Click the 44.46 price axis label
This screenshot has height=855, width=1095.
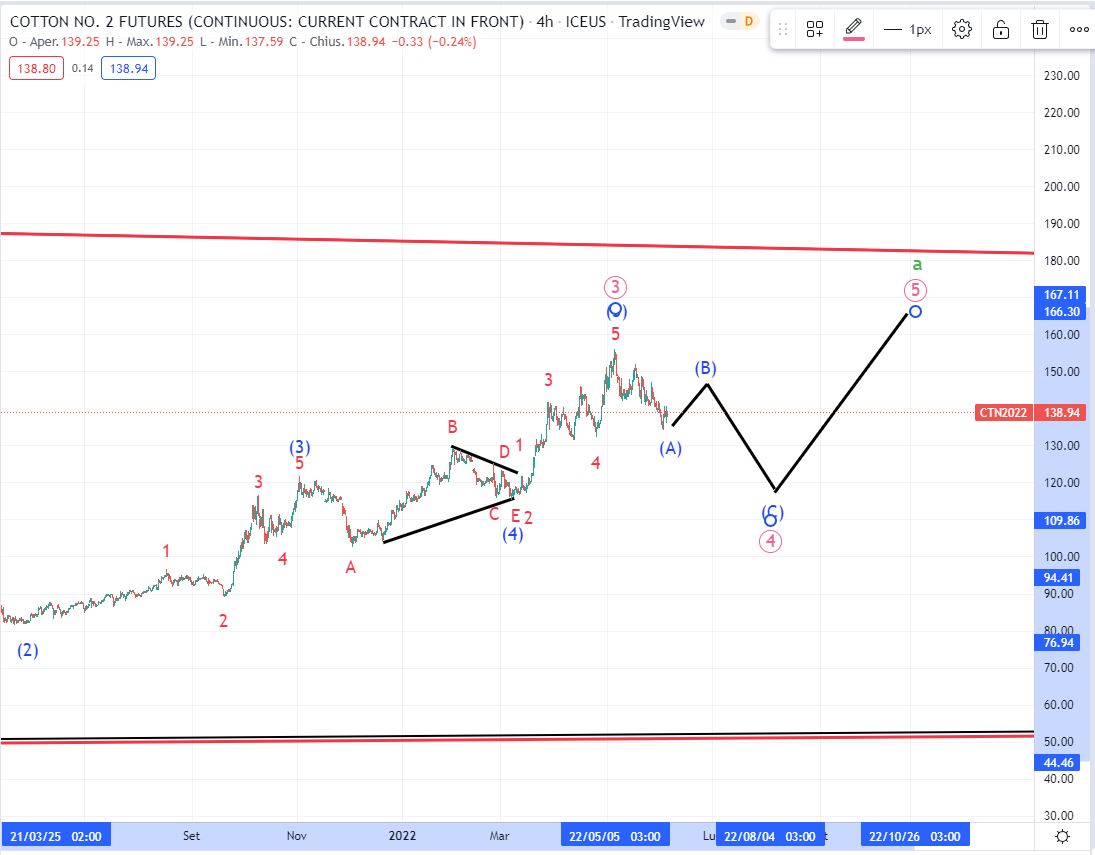click(1057, 763)
